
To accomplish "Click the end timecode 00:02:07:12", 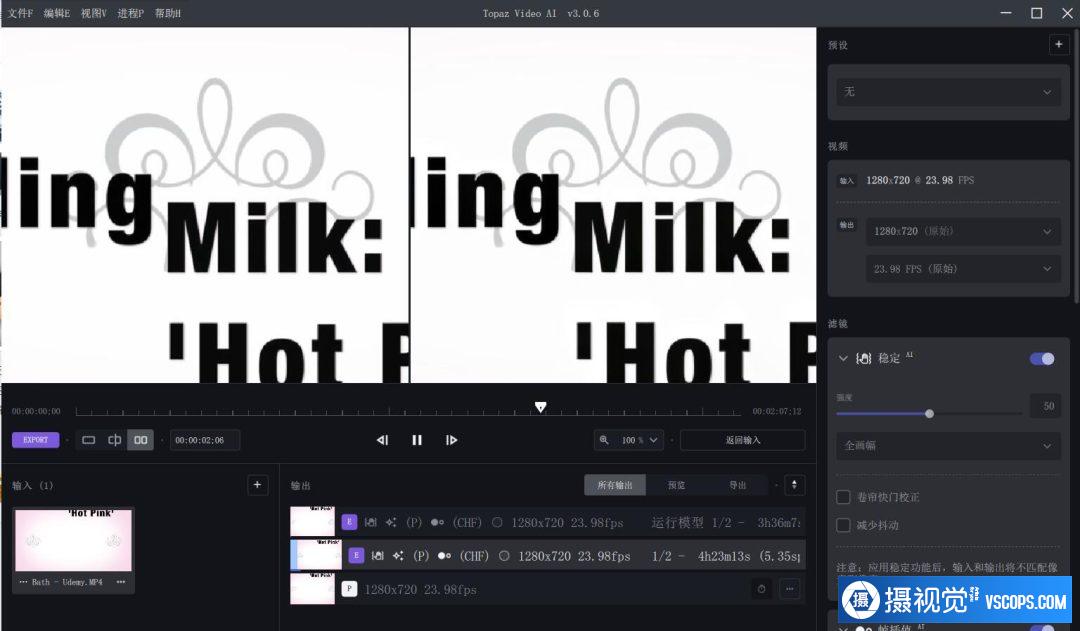I will pyautogui.click(x=776, y=411).
